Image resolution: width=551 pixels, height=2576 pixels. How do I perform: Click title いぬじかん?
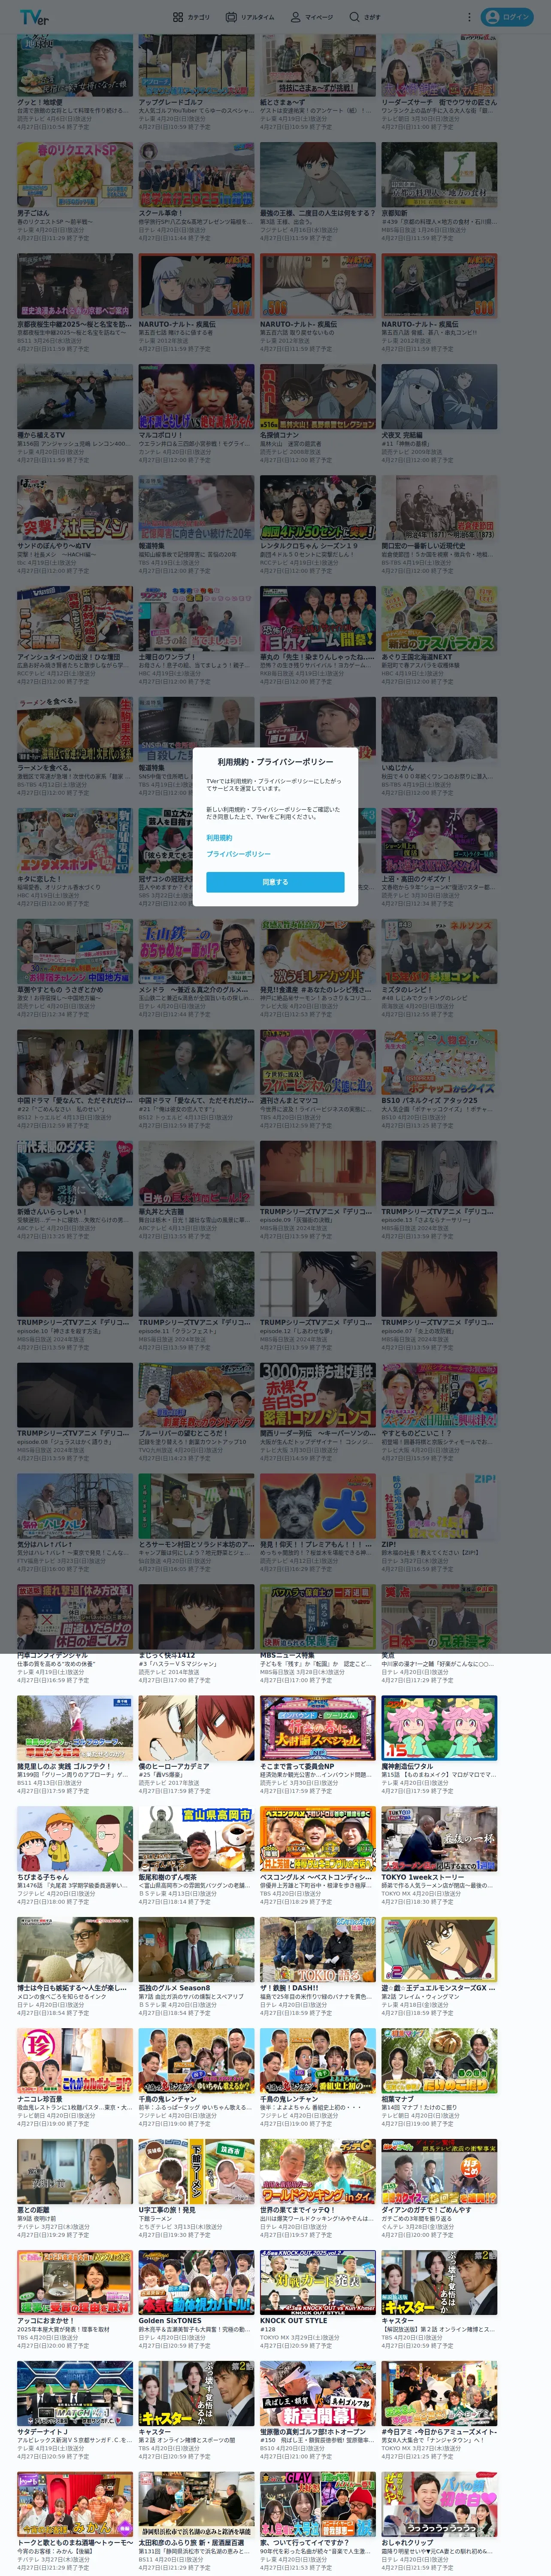coord(397,768)
